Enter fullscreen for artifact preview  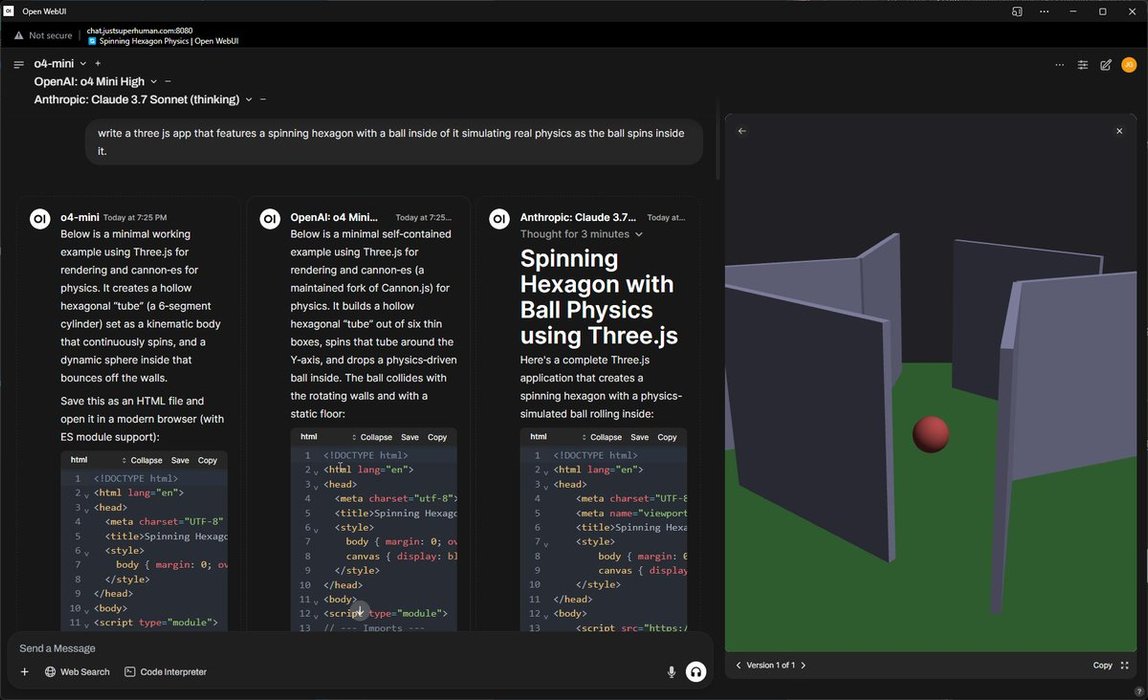(1125, 666)
